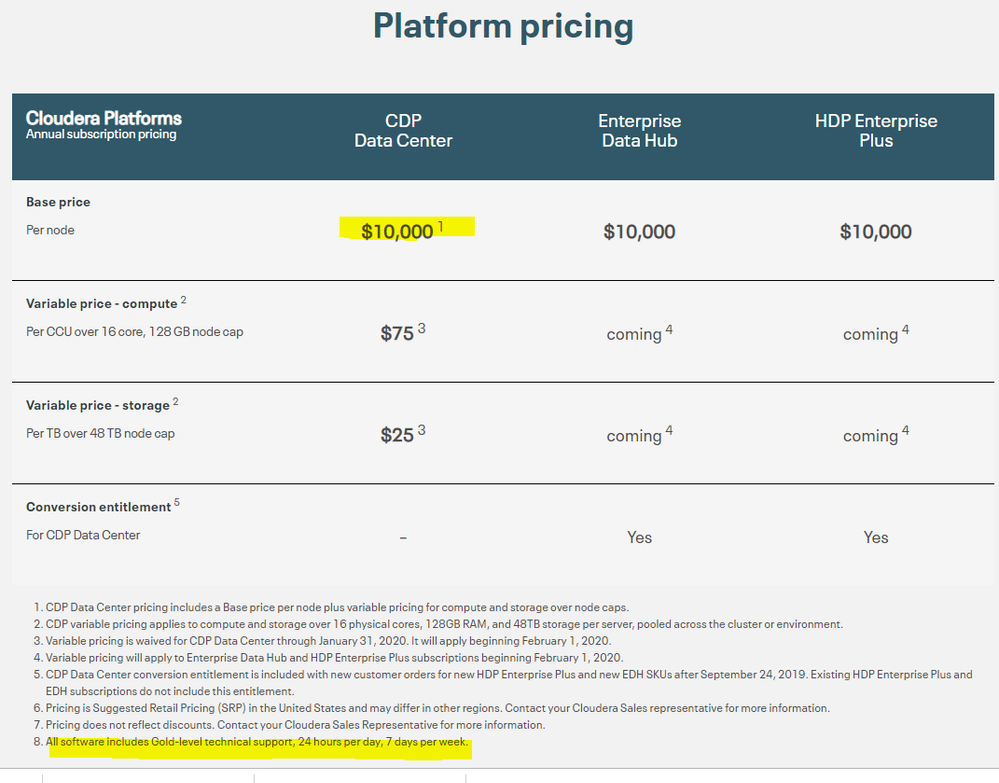Viewport: 999px width, 783px height.
Task: Click the highlighted Gold-level support footnote
Action: tap(257, 743)
